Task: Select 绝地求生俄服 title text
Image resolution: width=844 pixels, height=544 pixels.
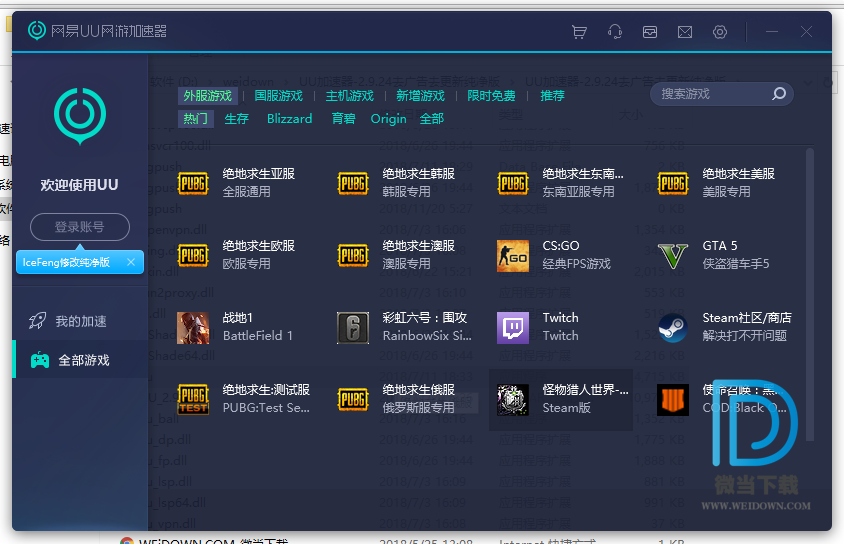Action: 419,390
